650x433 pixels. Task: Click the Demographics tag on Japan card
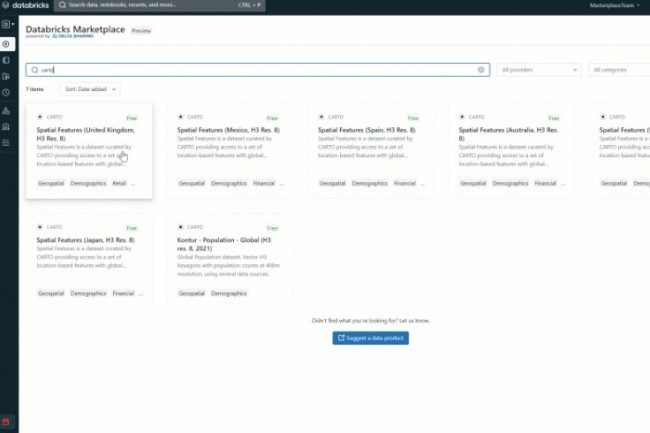[x=88, y=293]
